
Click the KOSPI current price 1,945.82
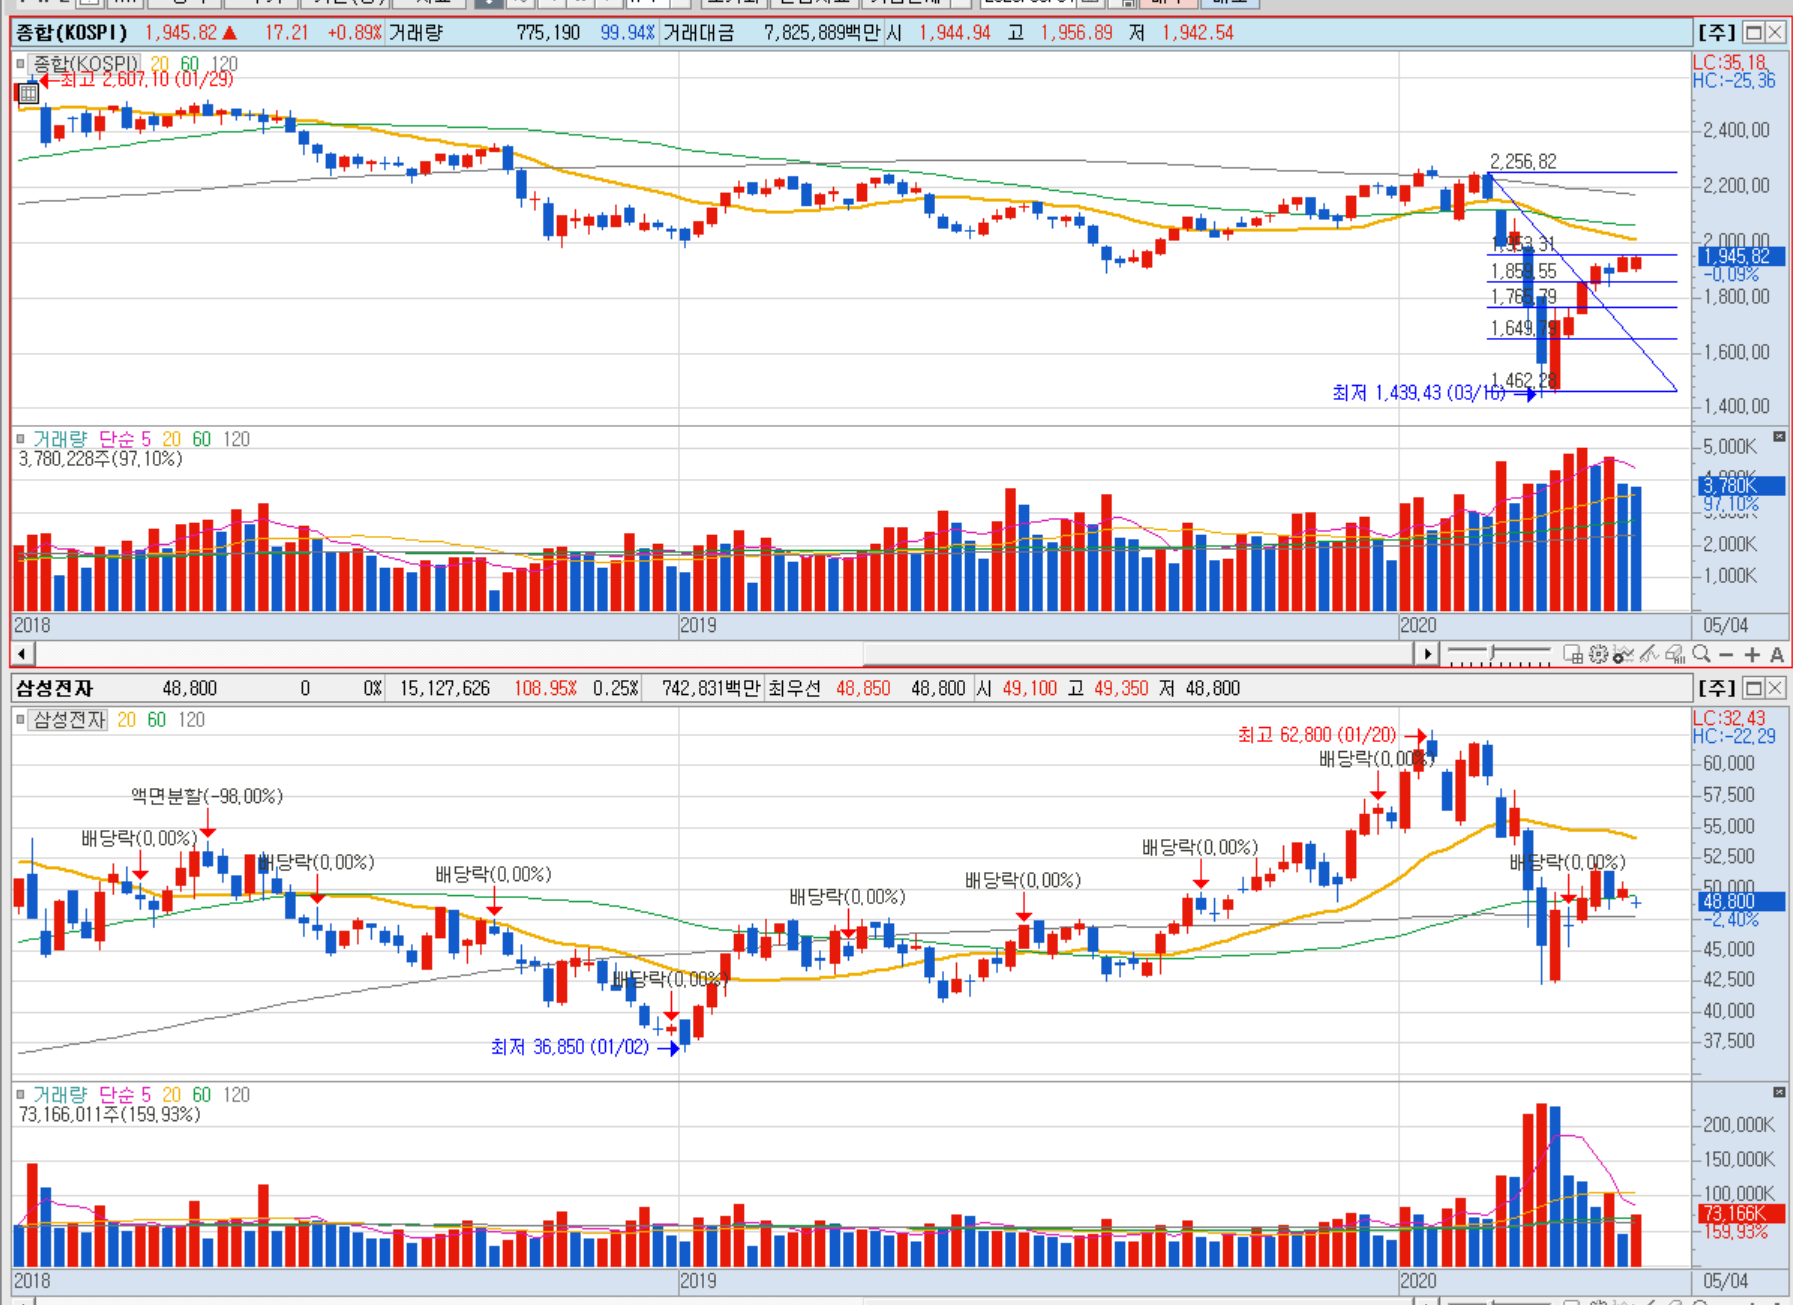181,33
